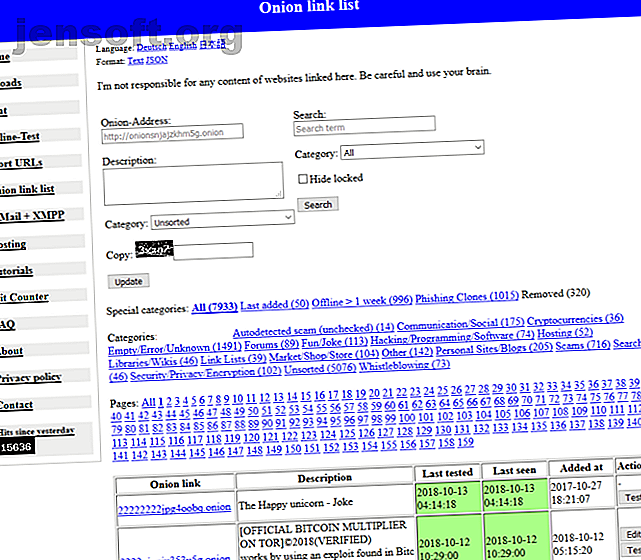
Task: Open Empty/Error/Unknown (1491) category
Action: (x=175, y=349)
